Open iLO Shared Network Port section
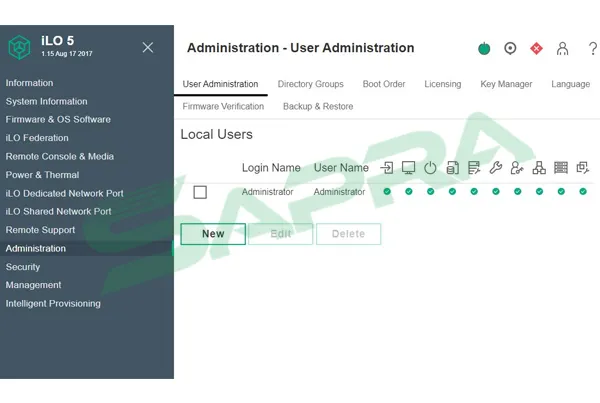Viewport: 600px width, 403px height. (x=59, y=211)
